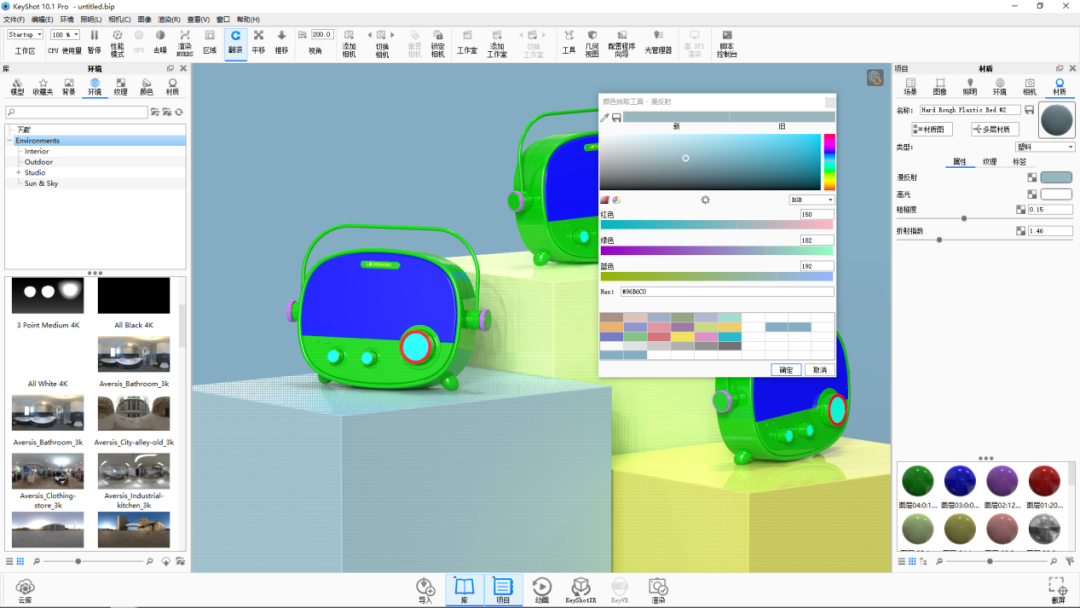Open the Cloud Library (云库) icon
The image size is (1080, 608).
pyautogui.click(x=25, y=590)
